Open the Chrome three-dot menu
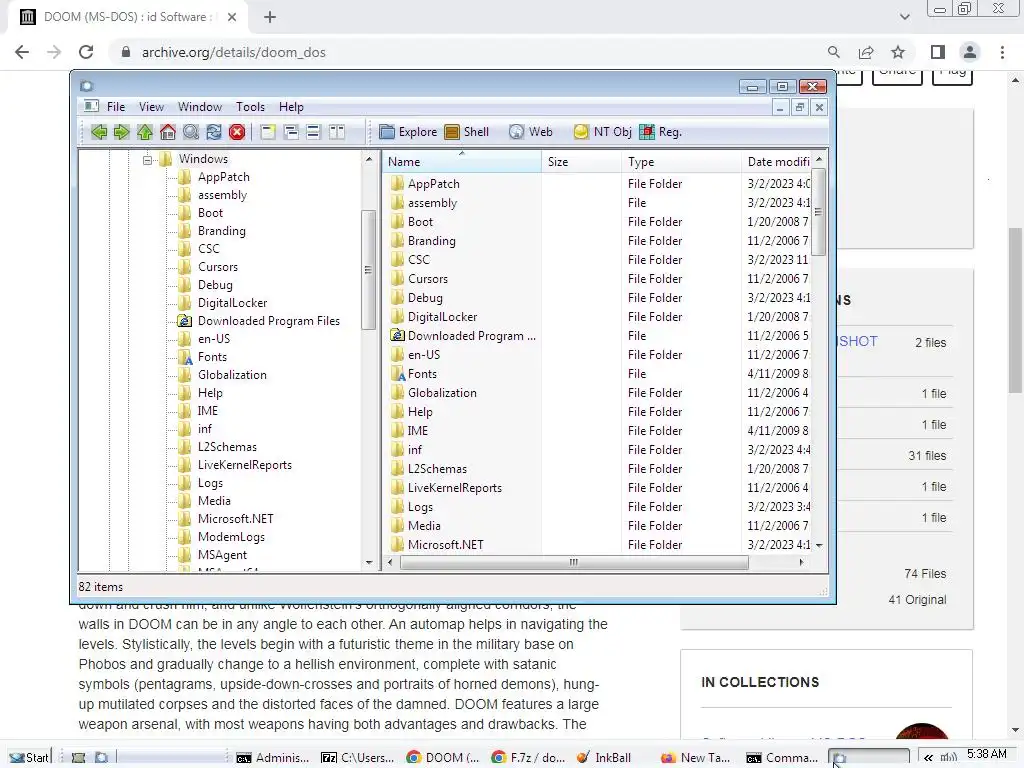 coord(1002,52)
